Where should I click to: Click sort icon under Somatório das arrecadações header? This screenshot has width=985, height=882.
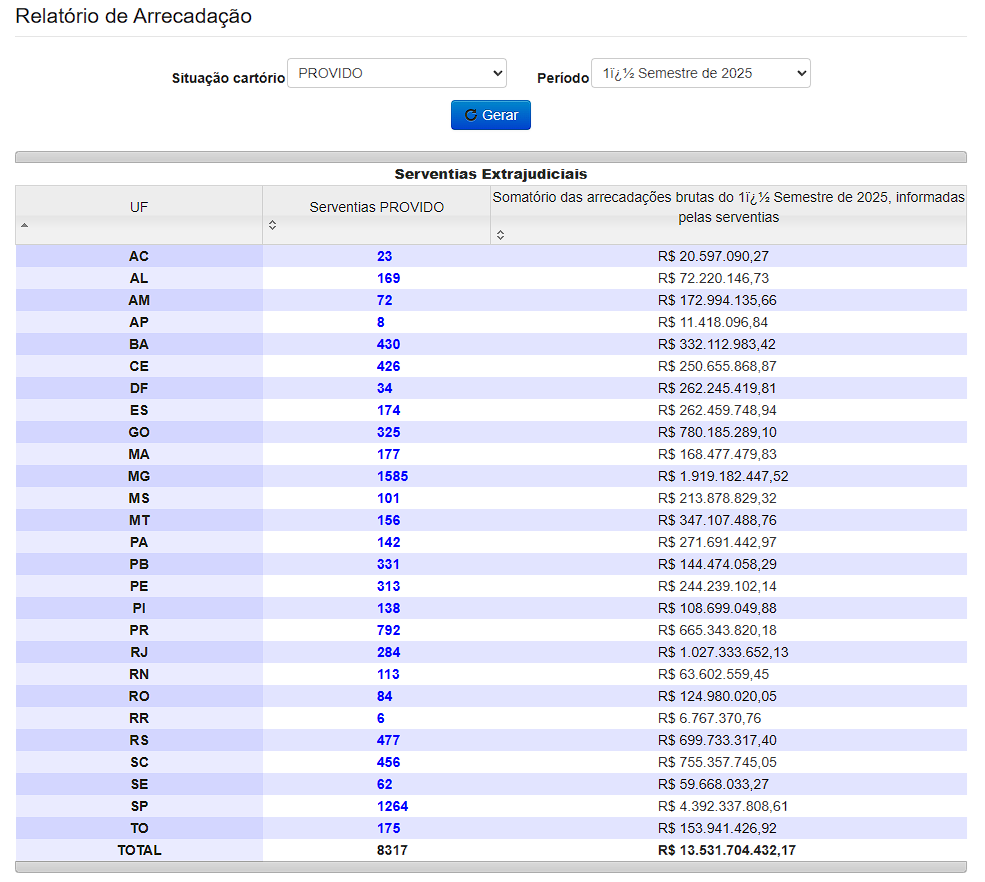pyautogui.click(x=500, y=235)
